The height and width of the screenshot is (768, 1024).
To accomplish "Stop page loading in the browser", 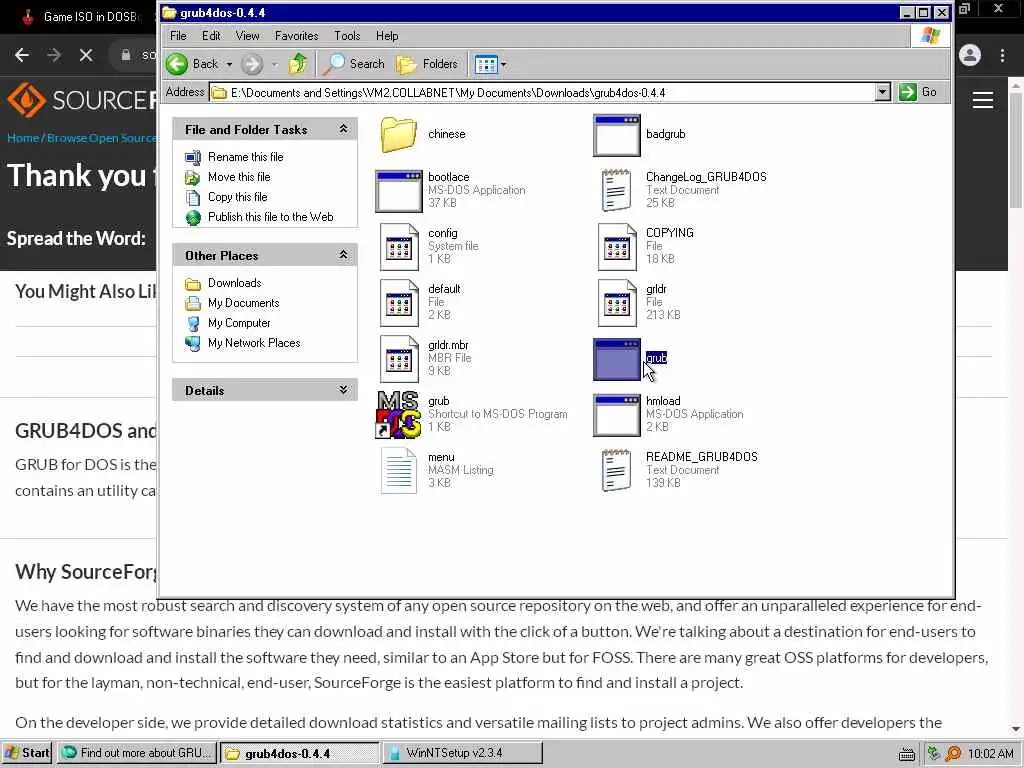I will pos(86,55).
